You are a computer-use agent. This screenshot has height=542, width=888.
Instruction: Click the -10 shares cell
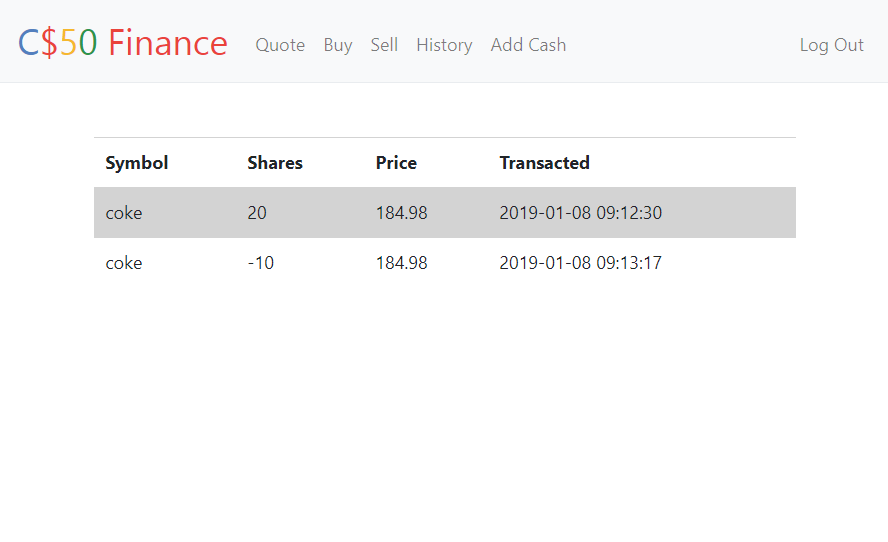(x=261, y=263)
